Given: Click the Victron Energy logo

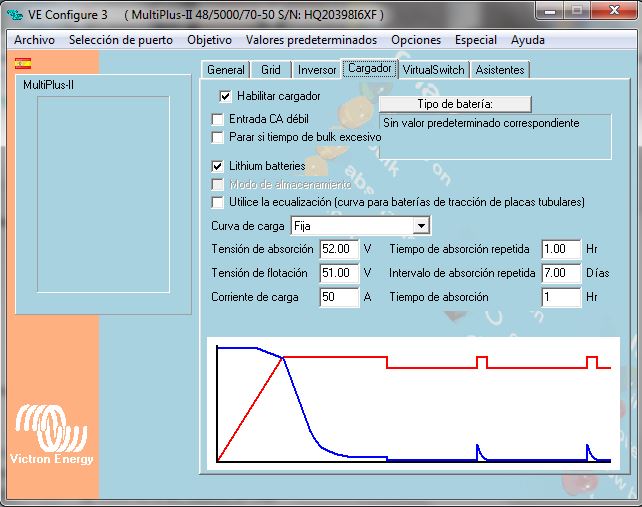Looking at the screenshot, I should click(52, 434).
